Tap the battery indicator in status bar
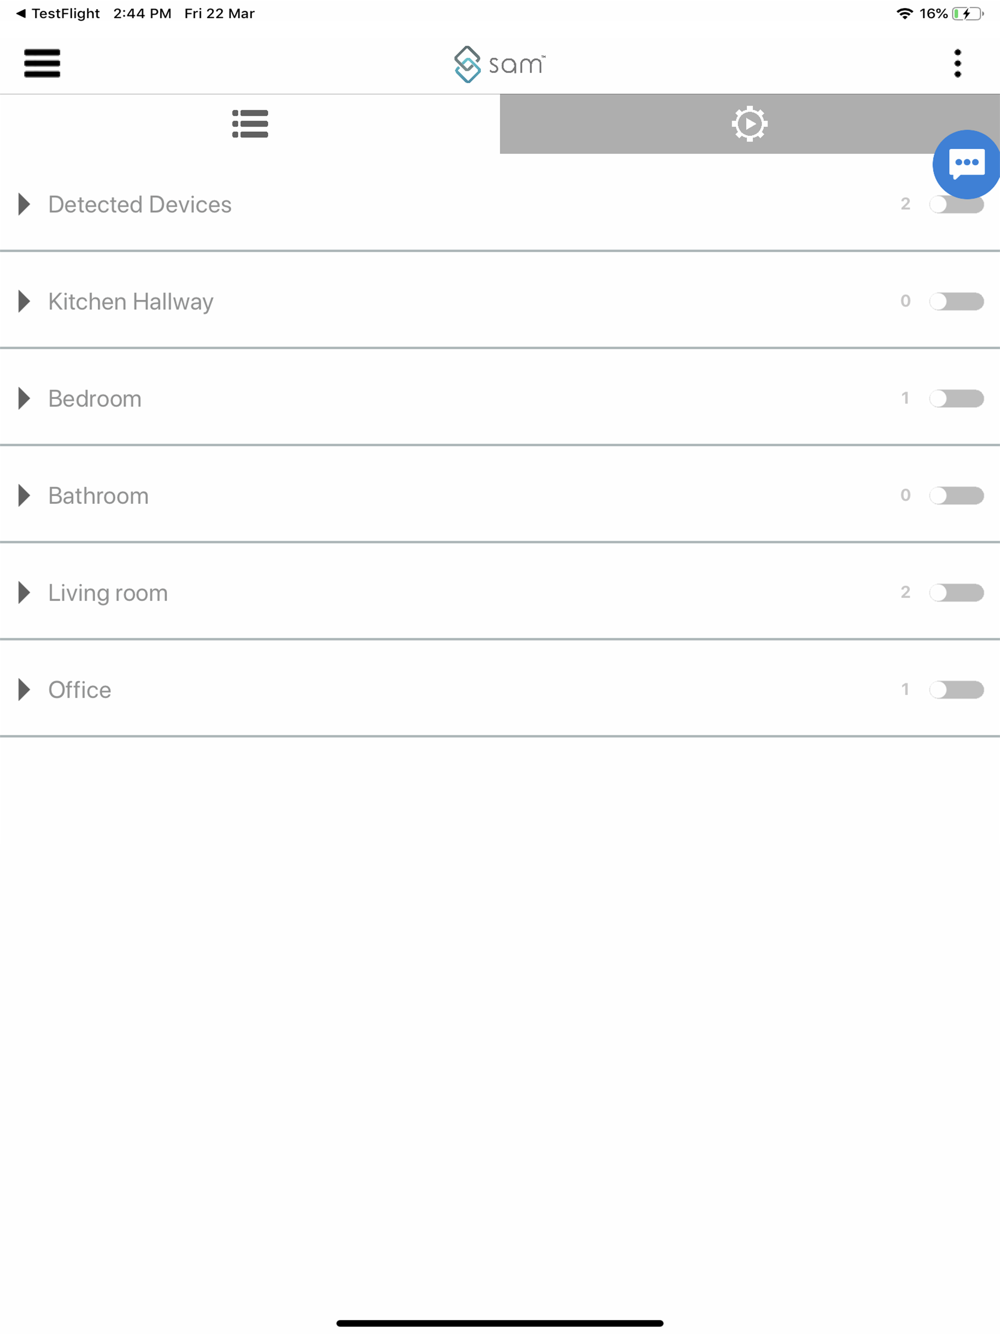 (967, 14)
